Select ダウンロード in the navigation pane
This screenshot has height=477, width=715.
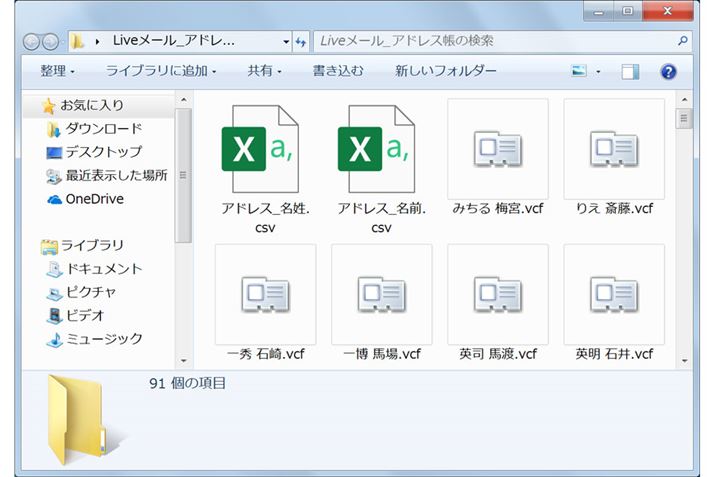pos(103,129)
